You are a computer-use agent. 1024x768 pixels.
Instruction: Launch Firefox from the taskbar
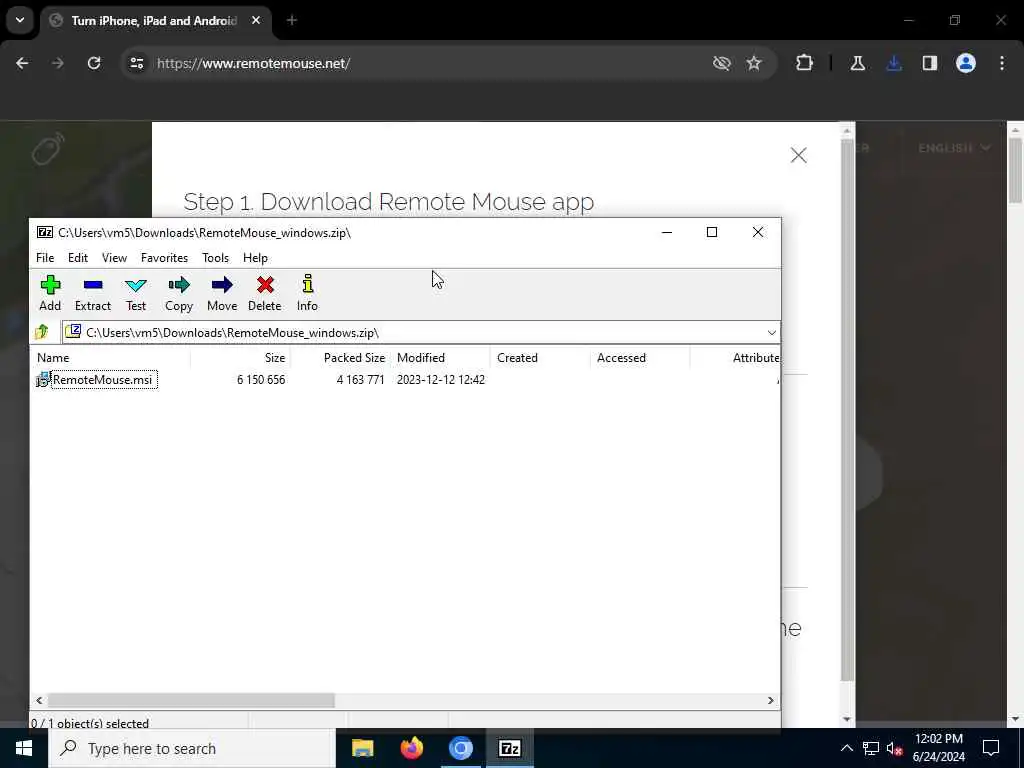411,748
